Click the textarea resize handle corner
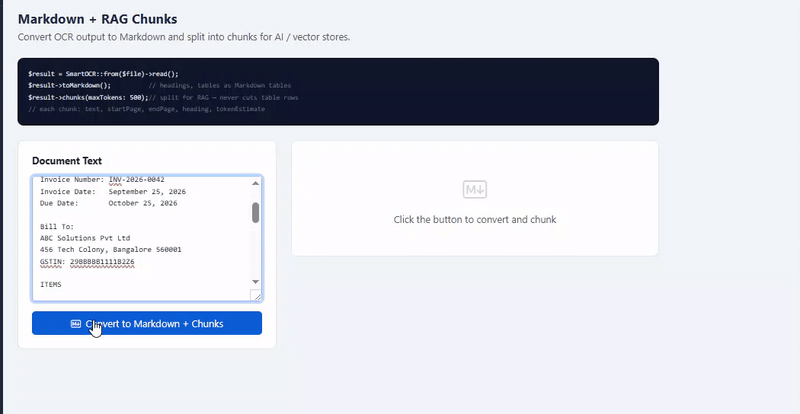800x414 pixels. (x=256, y=296)
